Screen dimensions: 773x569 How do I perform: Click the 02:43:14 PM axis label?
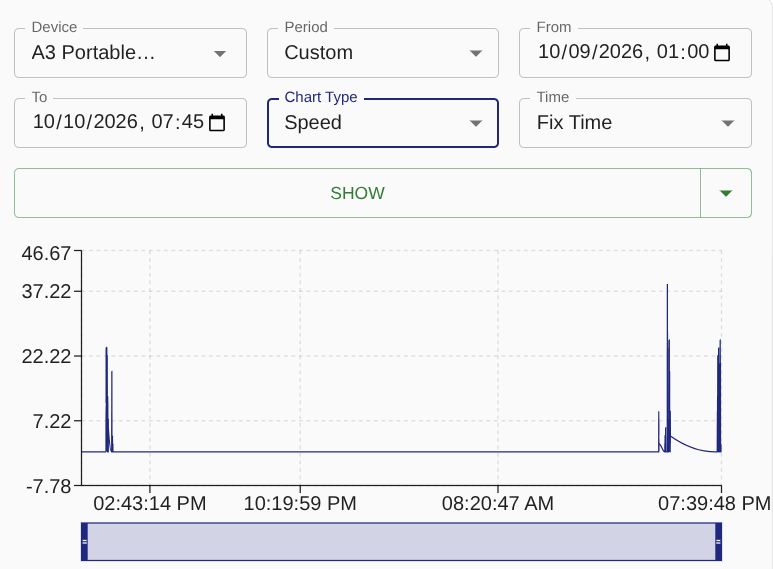tap(149, 503)
